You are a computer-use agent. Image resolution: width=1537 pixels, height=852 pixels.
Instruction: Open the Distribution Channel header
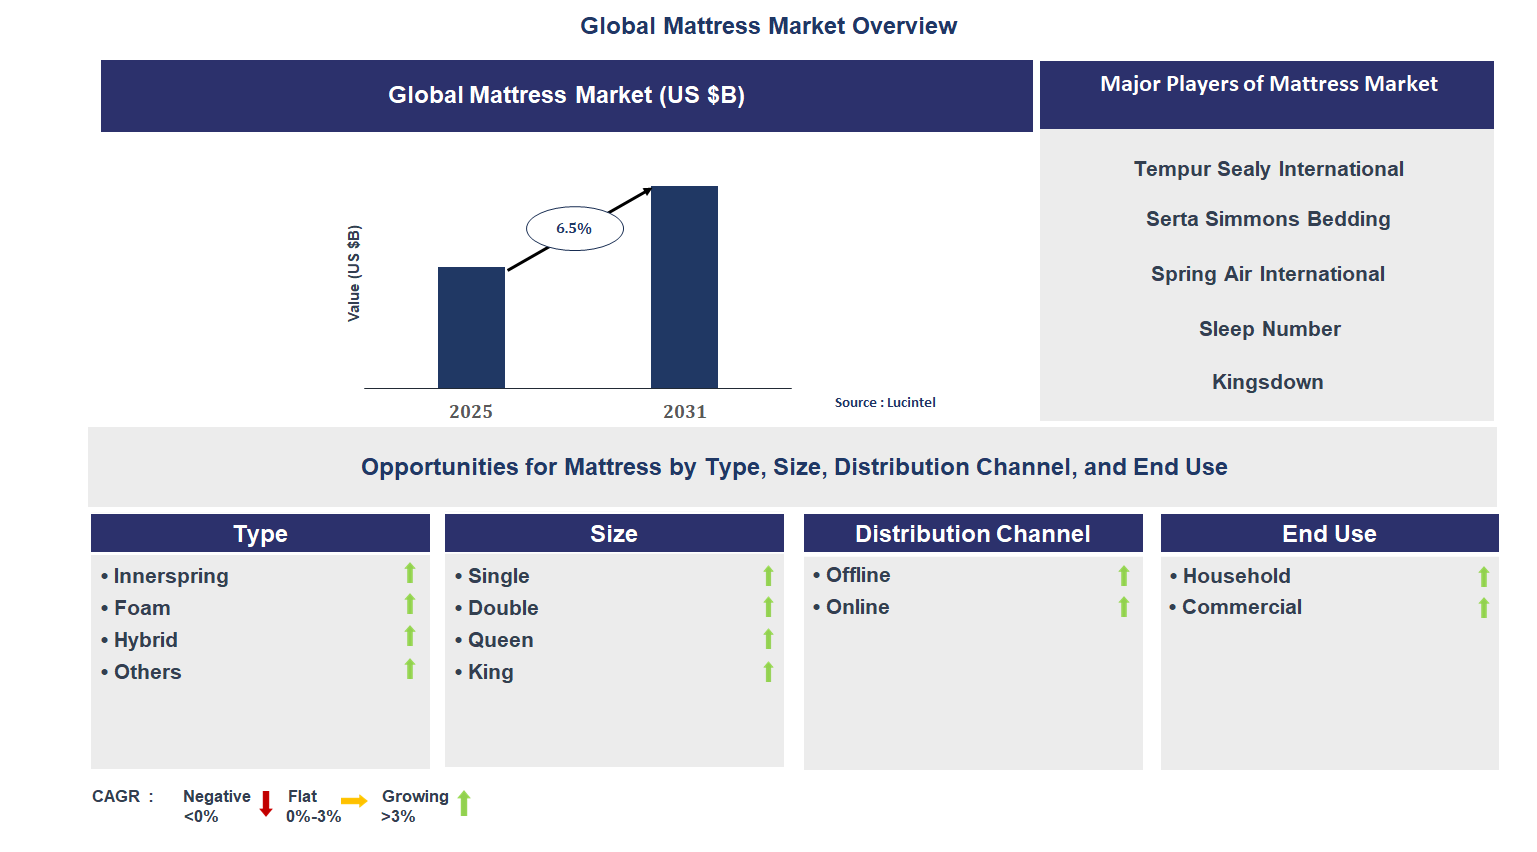point(972,533)
